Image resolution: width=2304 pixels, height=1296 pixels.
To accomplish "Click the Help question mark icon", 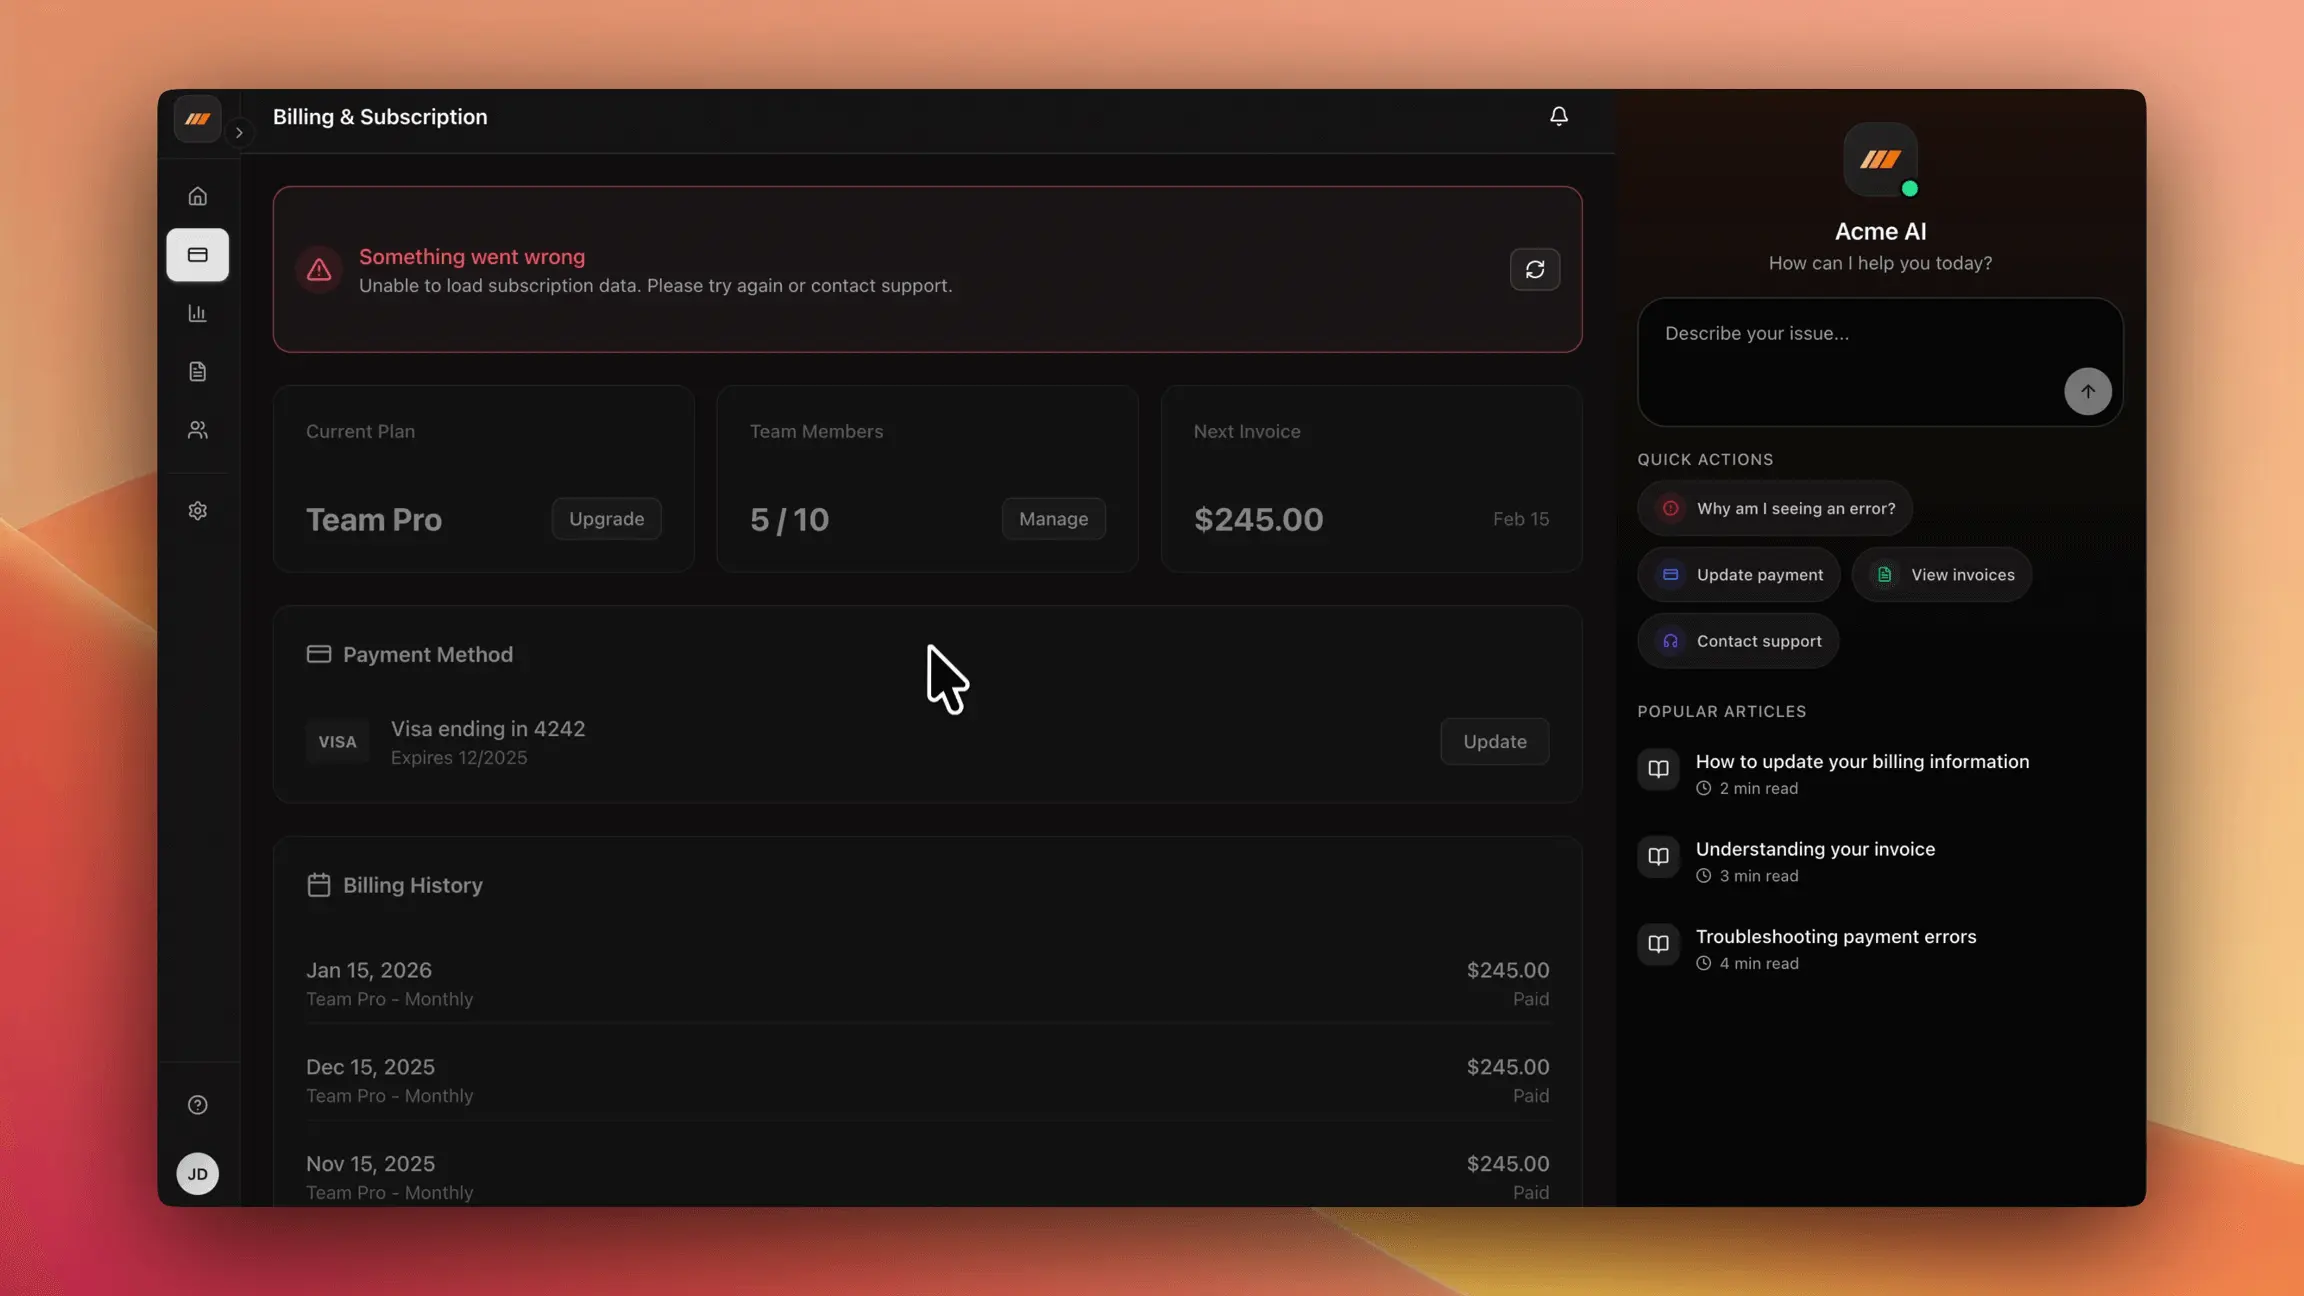I will [197, 1105].
